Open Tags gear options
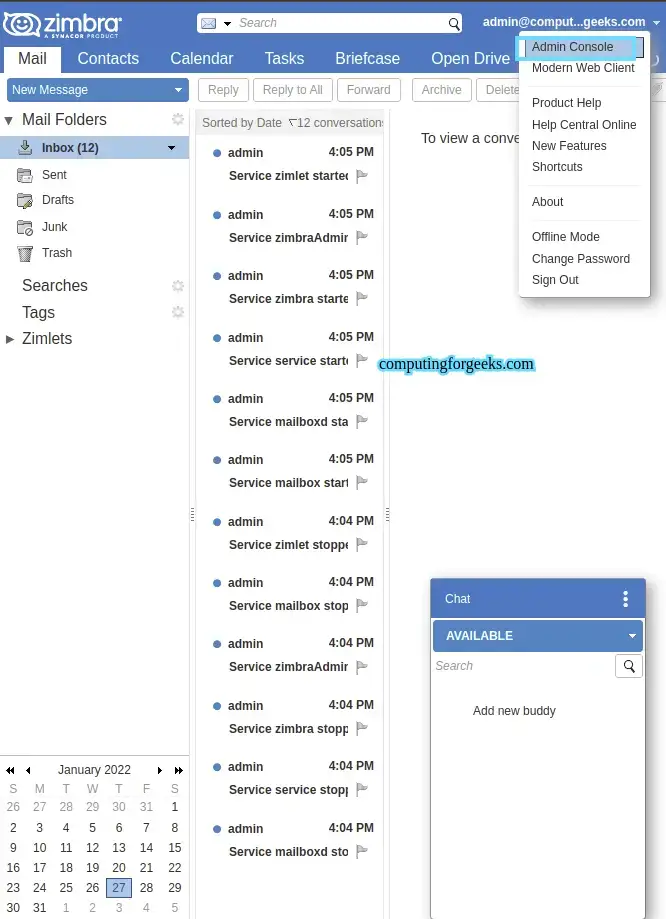This screenshot has height=919, width=666. (178, 312)
